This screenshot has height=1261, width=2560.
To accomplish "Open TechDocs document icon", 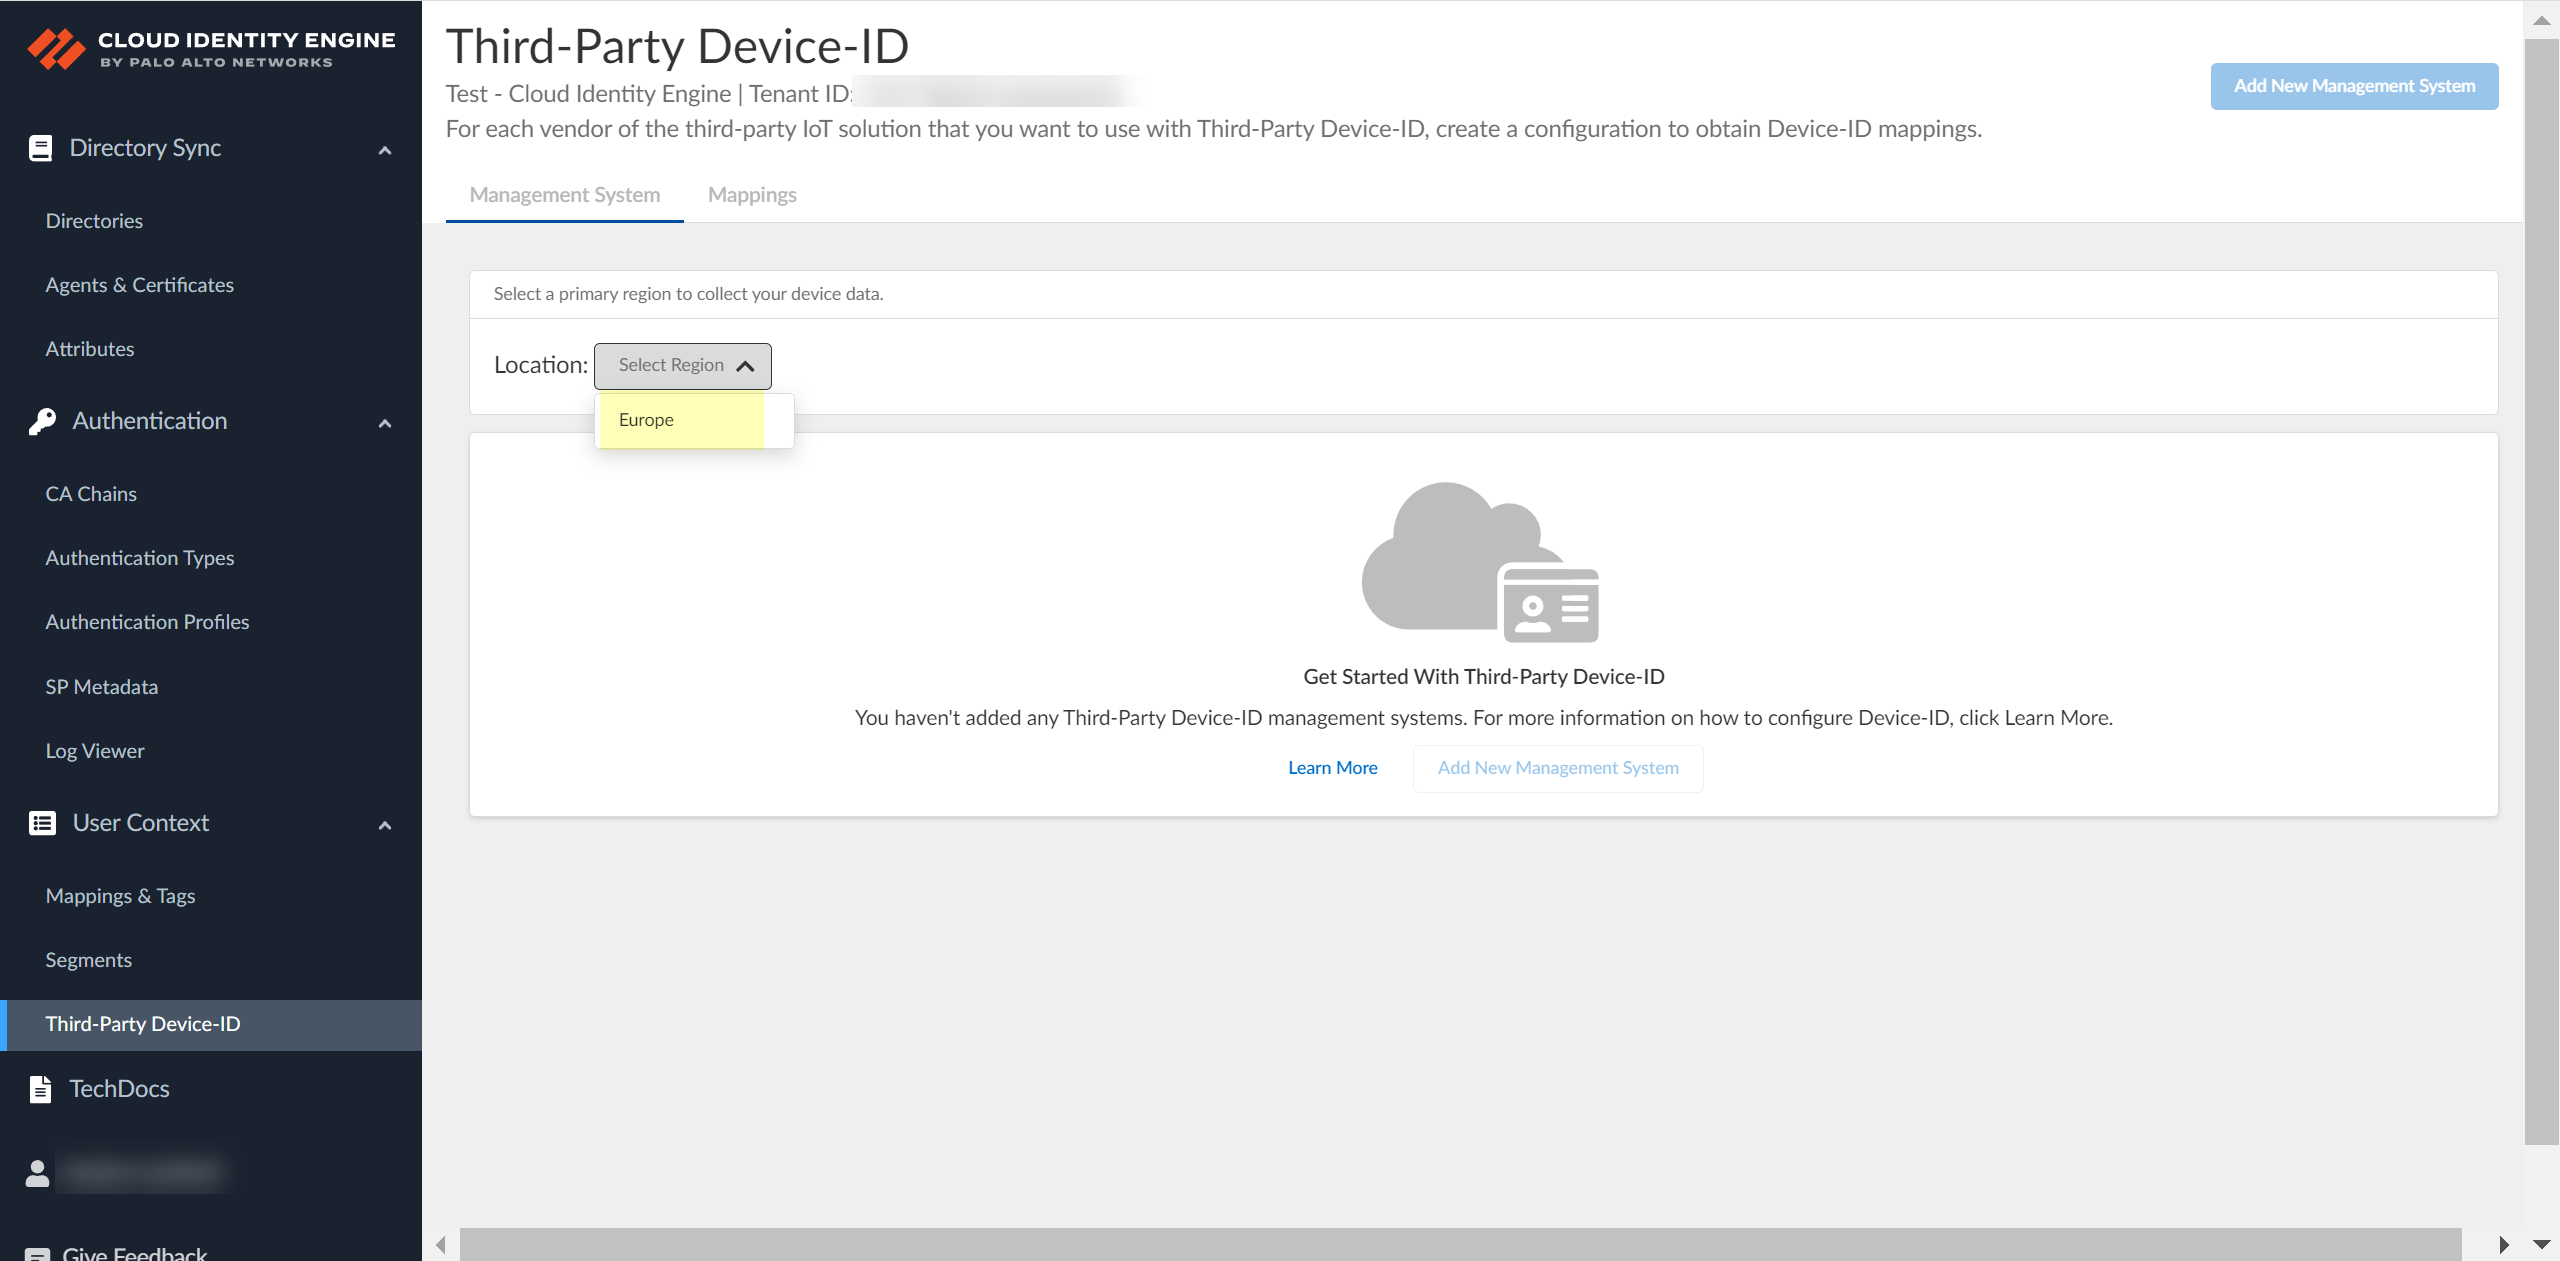I will click(x=40, y=1089).
